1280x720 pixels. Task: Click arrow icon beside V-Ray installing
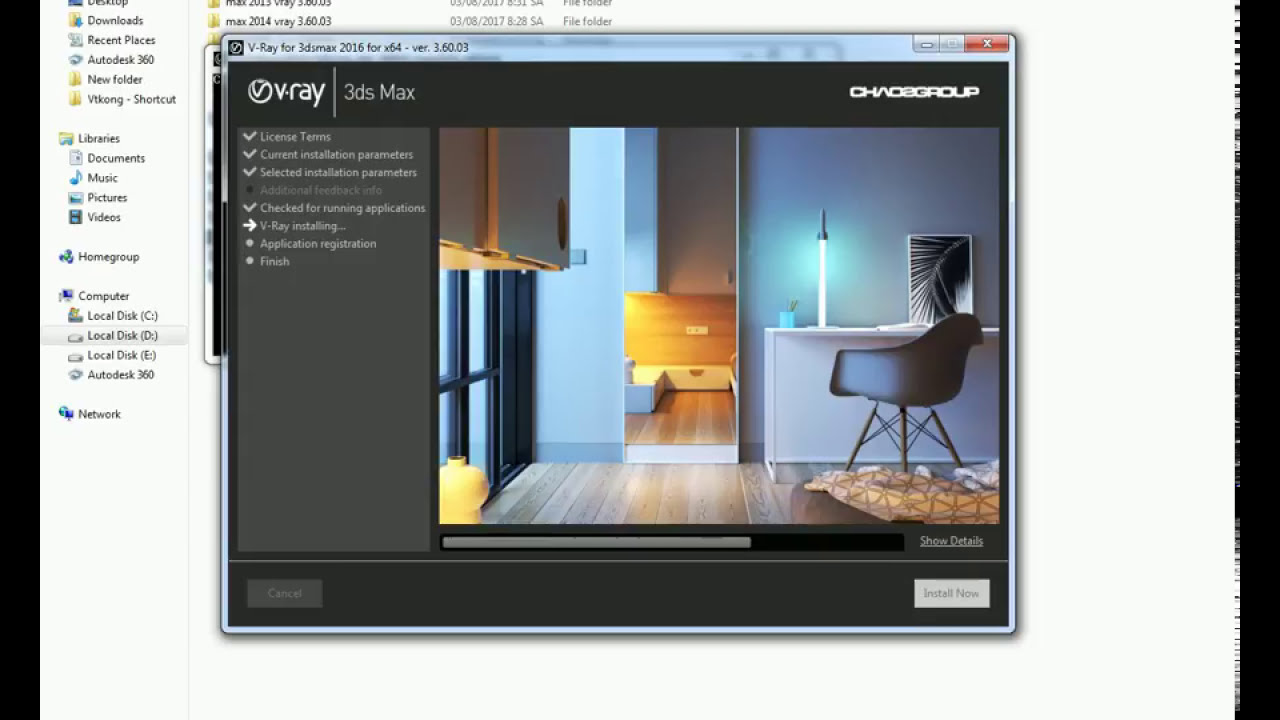point(250,226)
